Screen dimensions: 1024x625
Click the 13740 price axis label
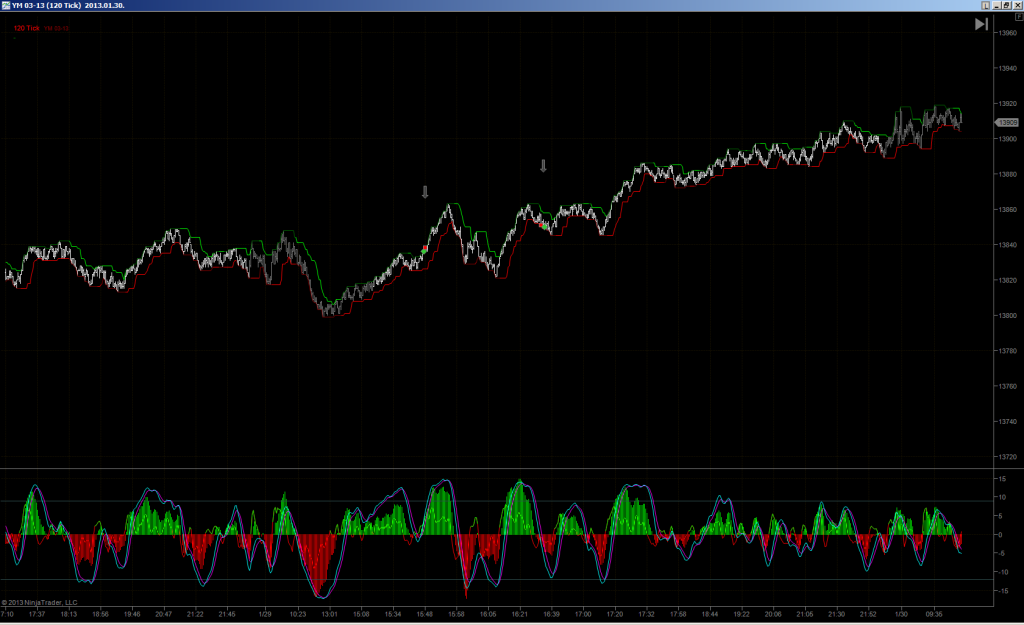coord(1008,421)
